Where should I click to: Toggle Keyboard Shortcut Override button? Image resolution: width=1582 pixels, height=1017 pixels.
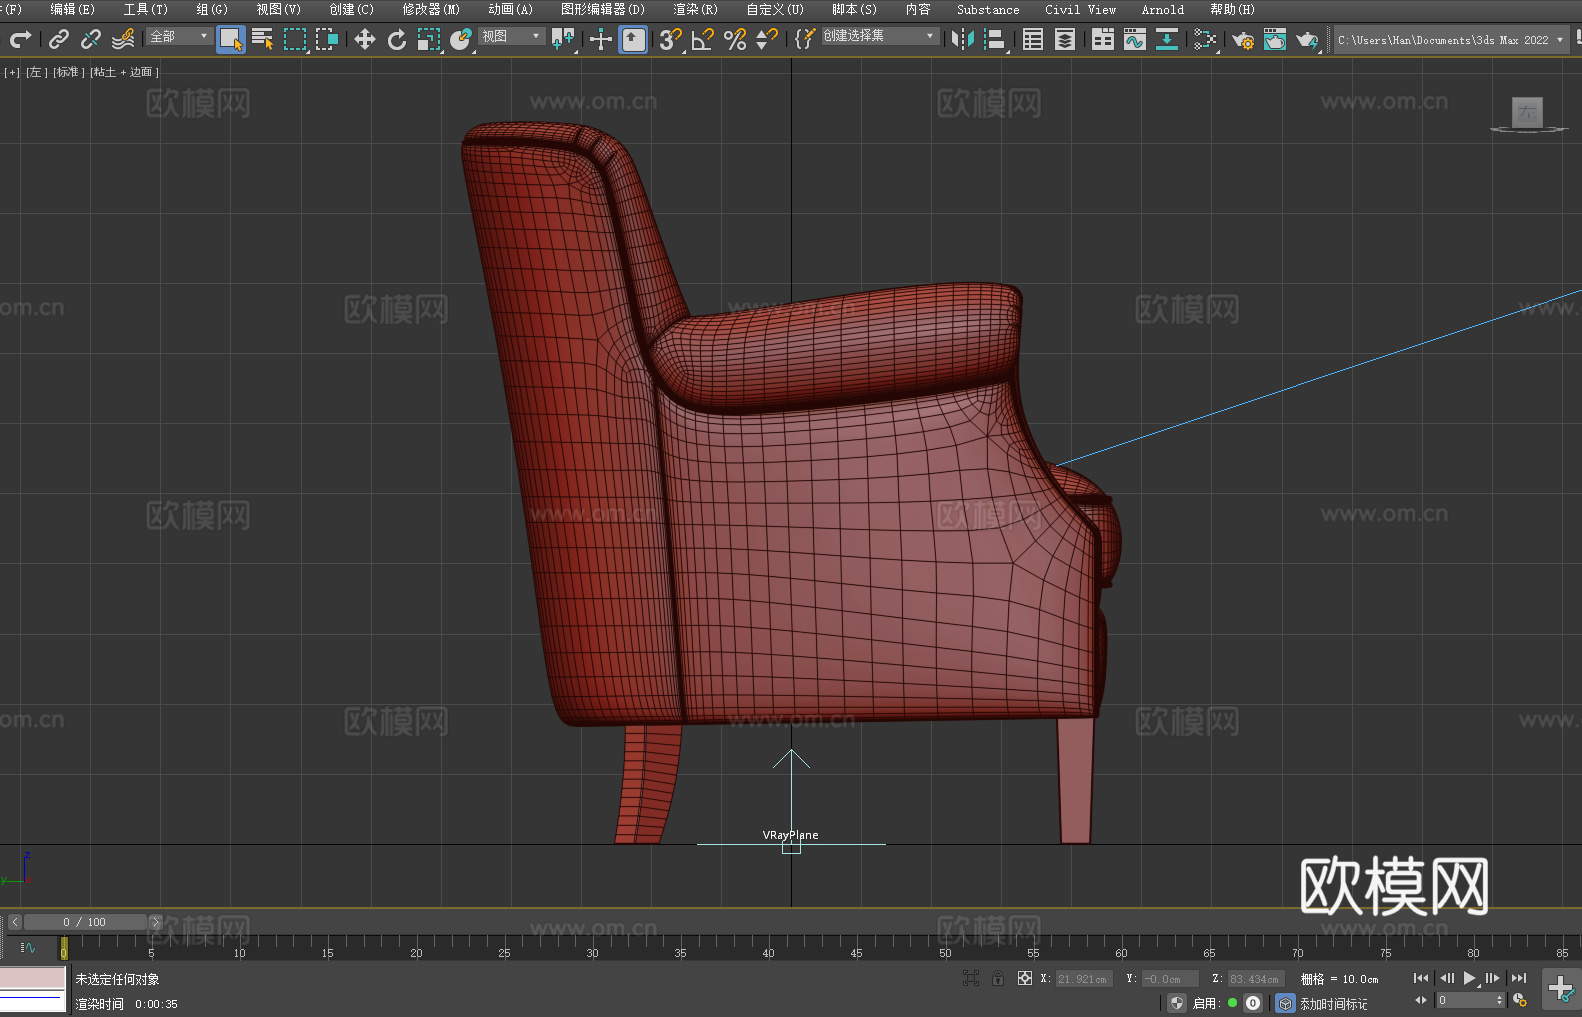633,39
